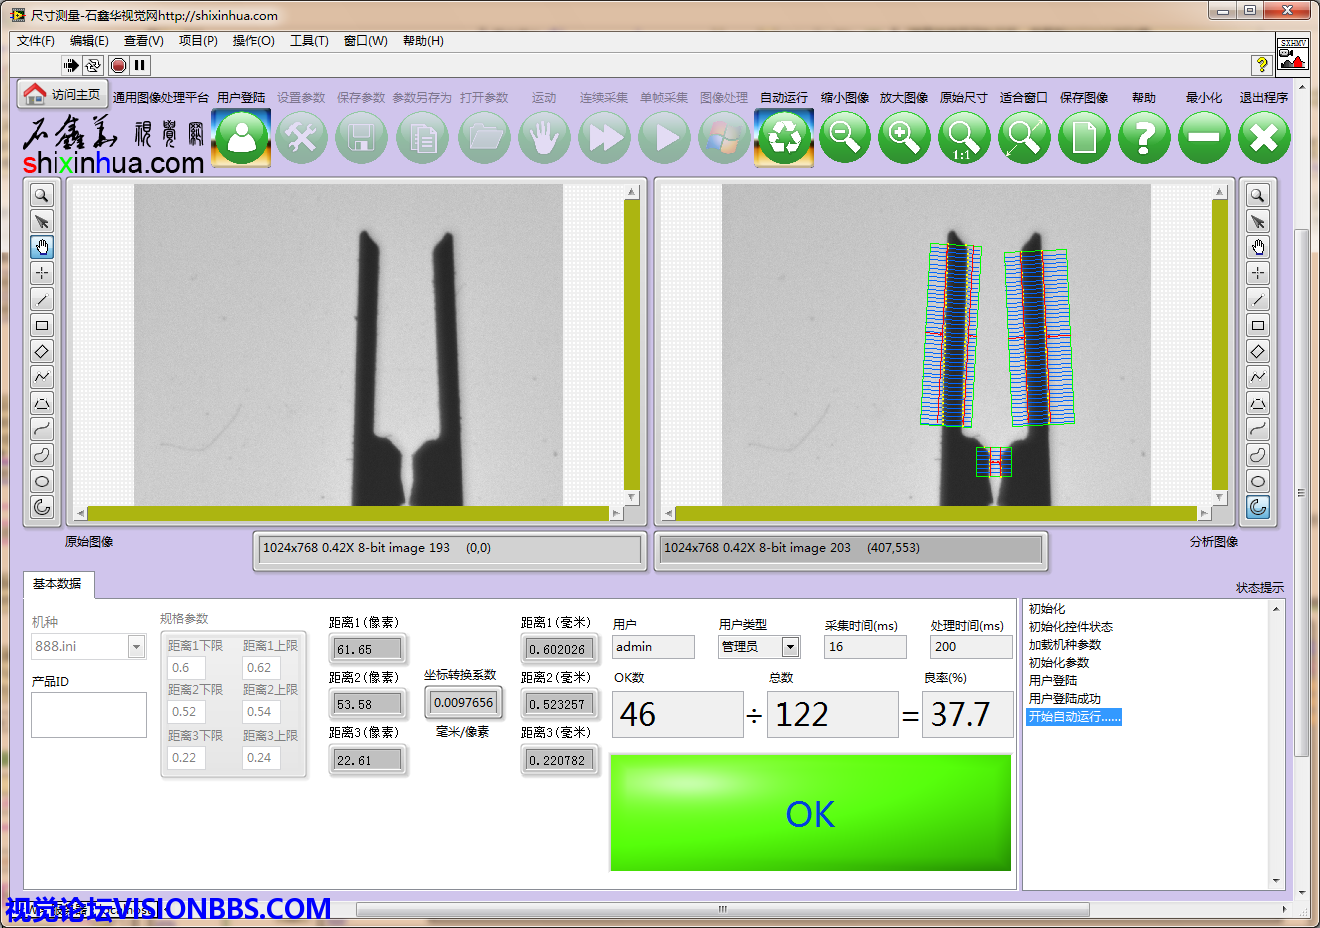Switch to the 基本数据 tab
Image resolution: width=1320 pixels, height=928 pixels.
57,584
